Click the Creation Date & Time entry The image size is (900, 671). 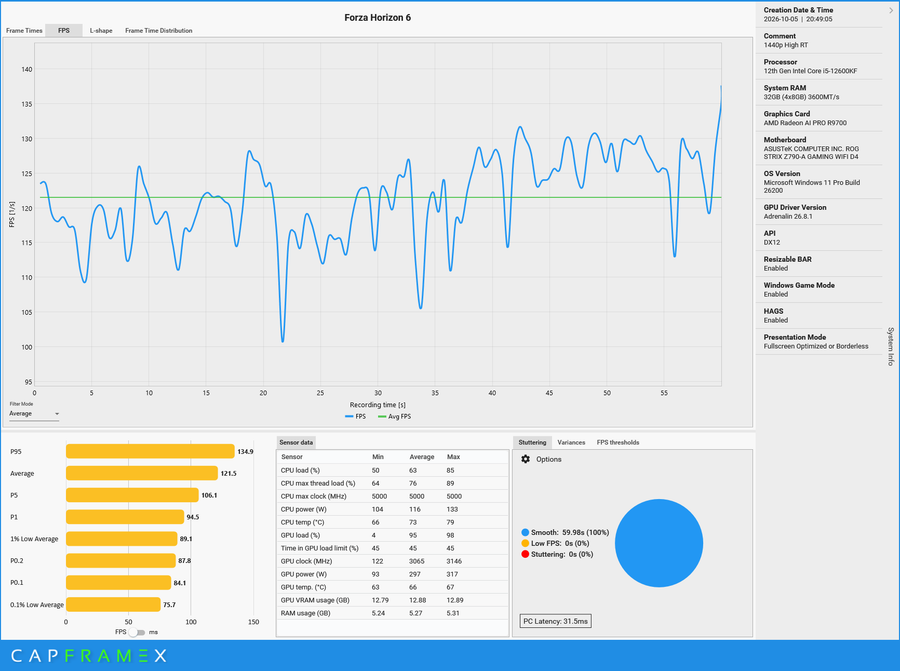(818, 14)
